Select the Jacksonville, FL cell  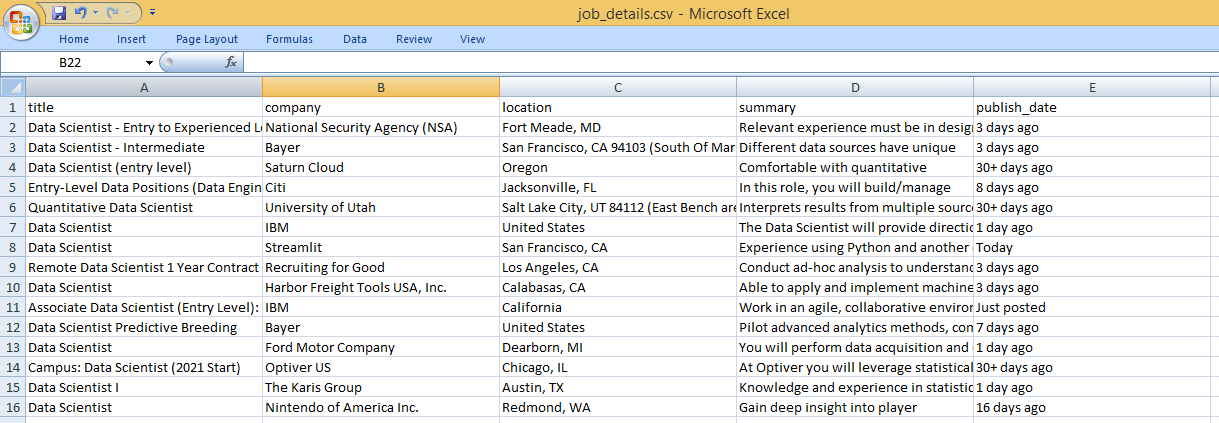coord(617,187)
